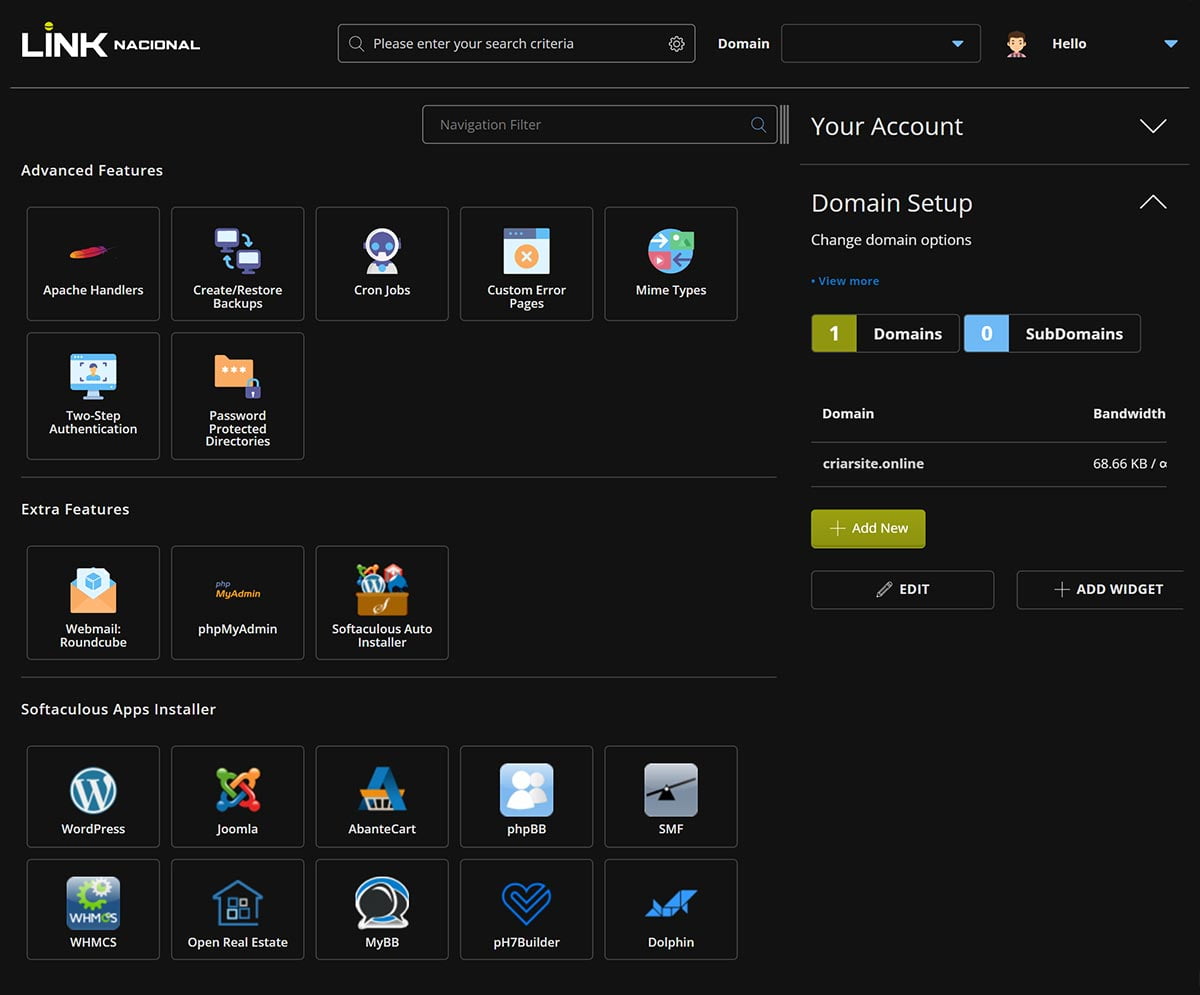The width and height of the screenshot is (1200, 995).
Task: Click the search settings gear icon
Action: [676, 44]
